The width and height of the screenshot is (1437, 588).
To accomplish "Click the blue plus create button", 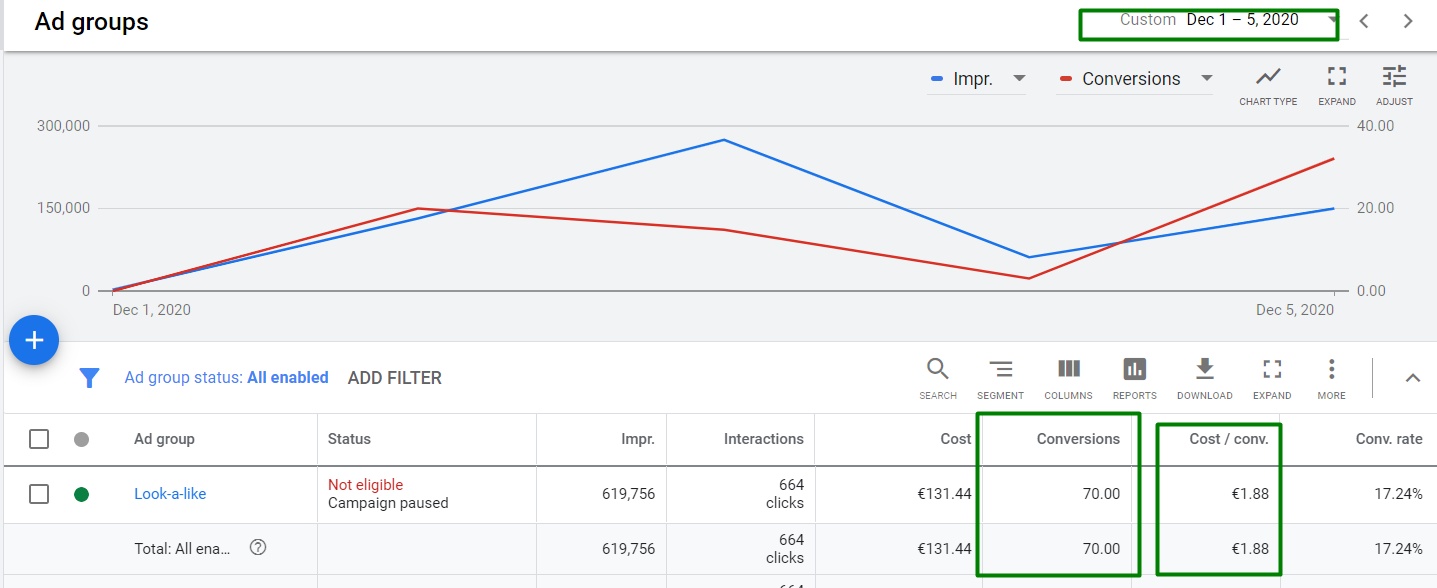I will [34, 341].
